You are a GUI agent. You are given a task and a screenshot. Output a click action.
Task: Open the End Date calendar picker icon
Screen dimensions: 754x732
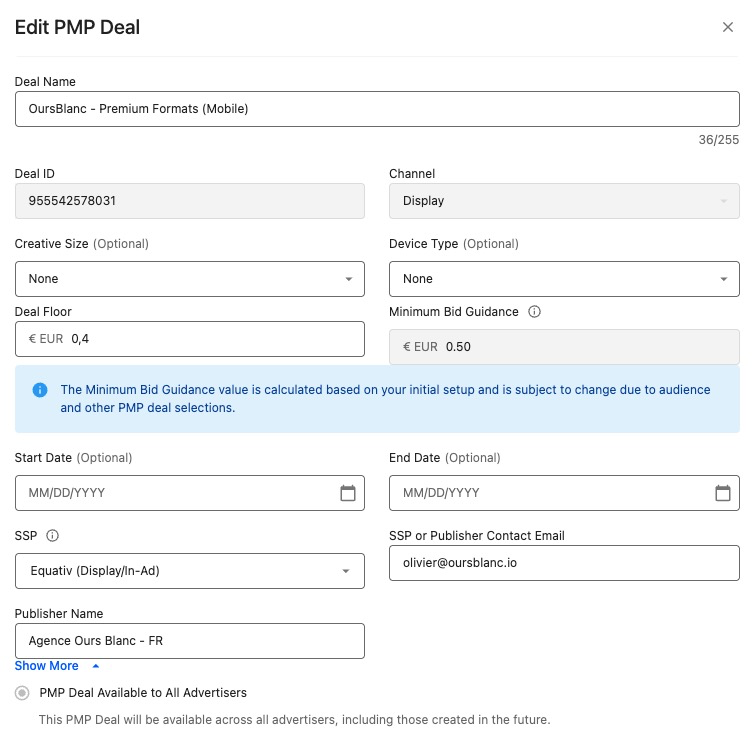pyautogui.click(x=722, y=493)
